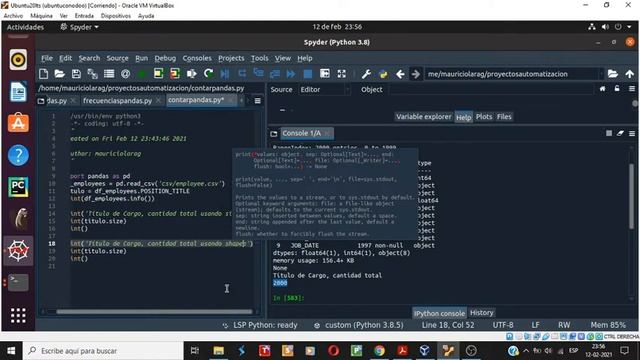Go to Help pane home icon
Screen dimensions: 640x360
602,89
